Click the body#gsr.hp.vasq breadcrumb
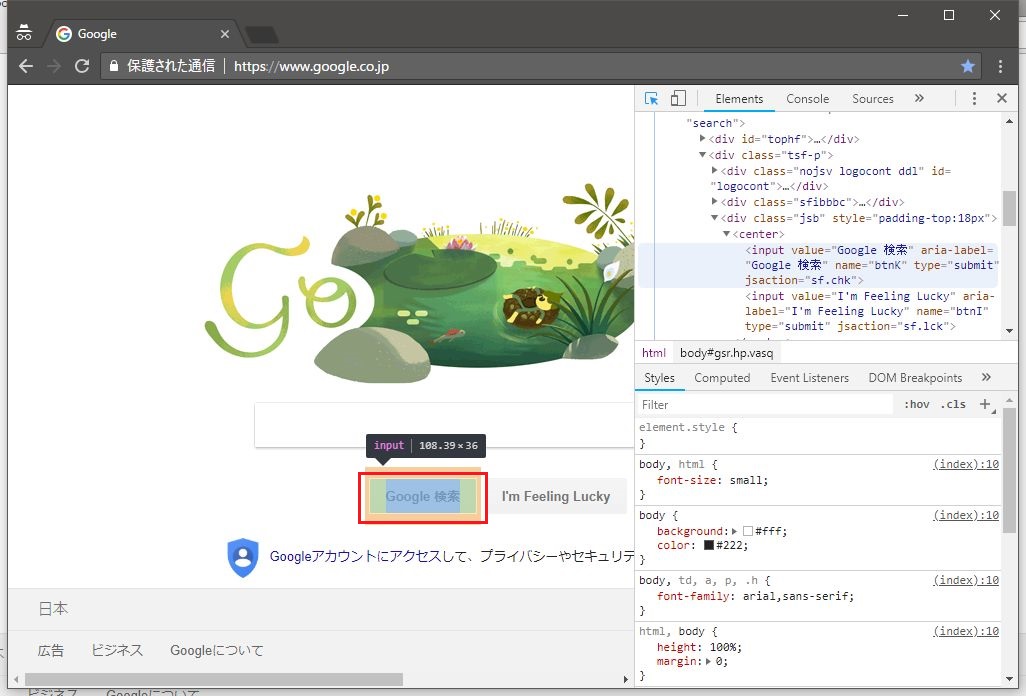The image size is (1026, 696). (726, 353)
